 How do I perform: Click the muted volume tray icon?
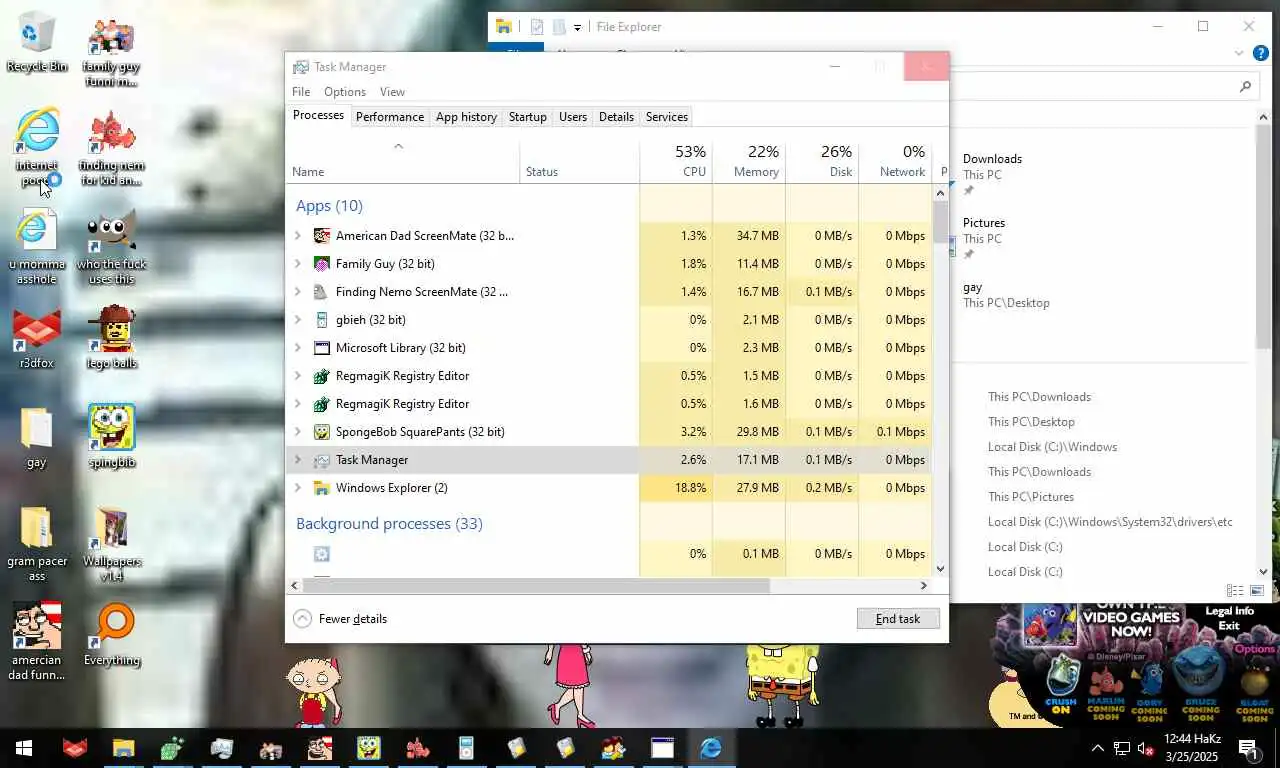(x=1147, y=748)
